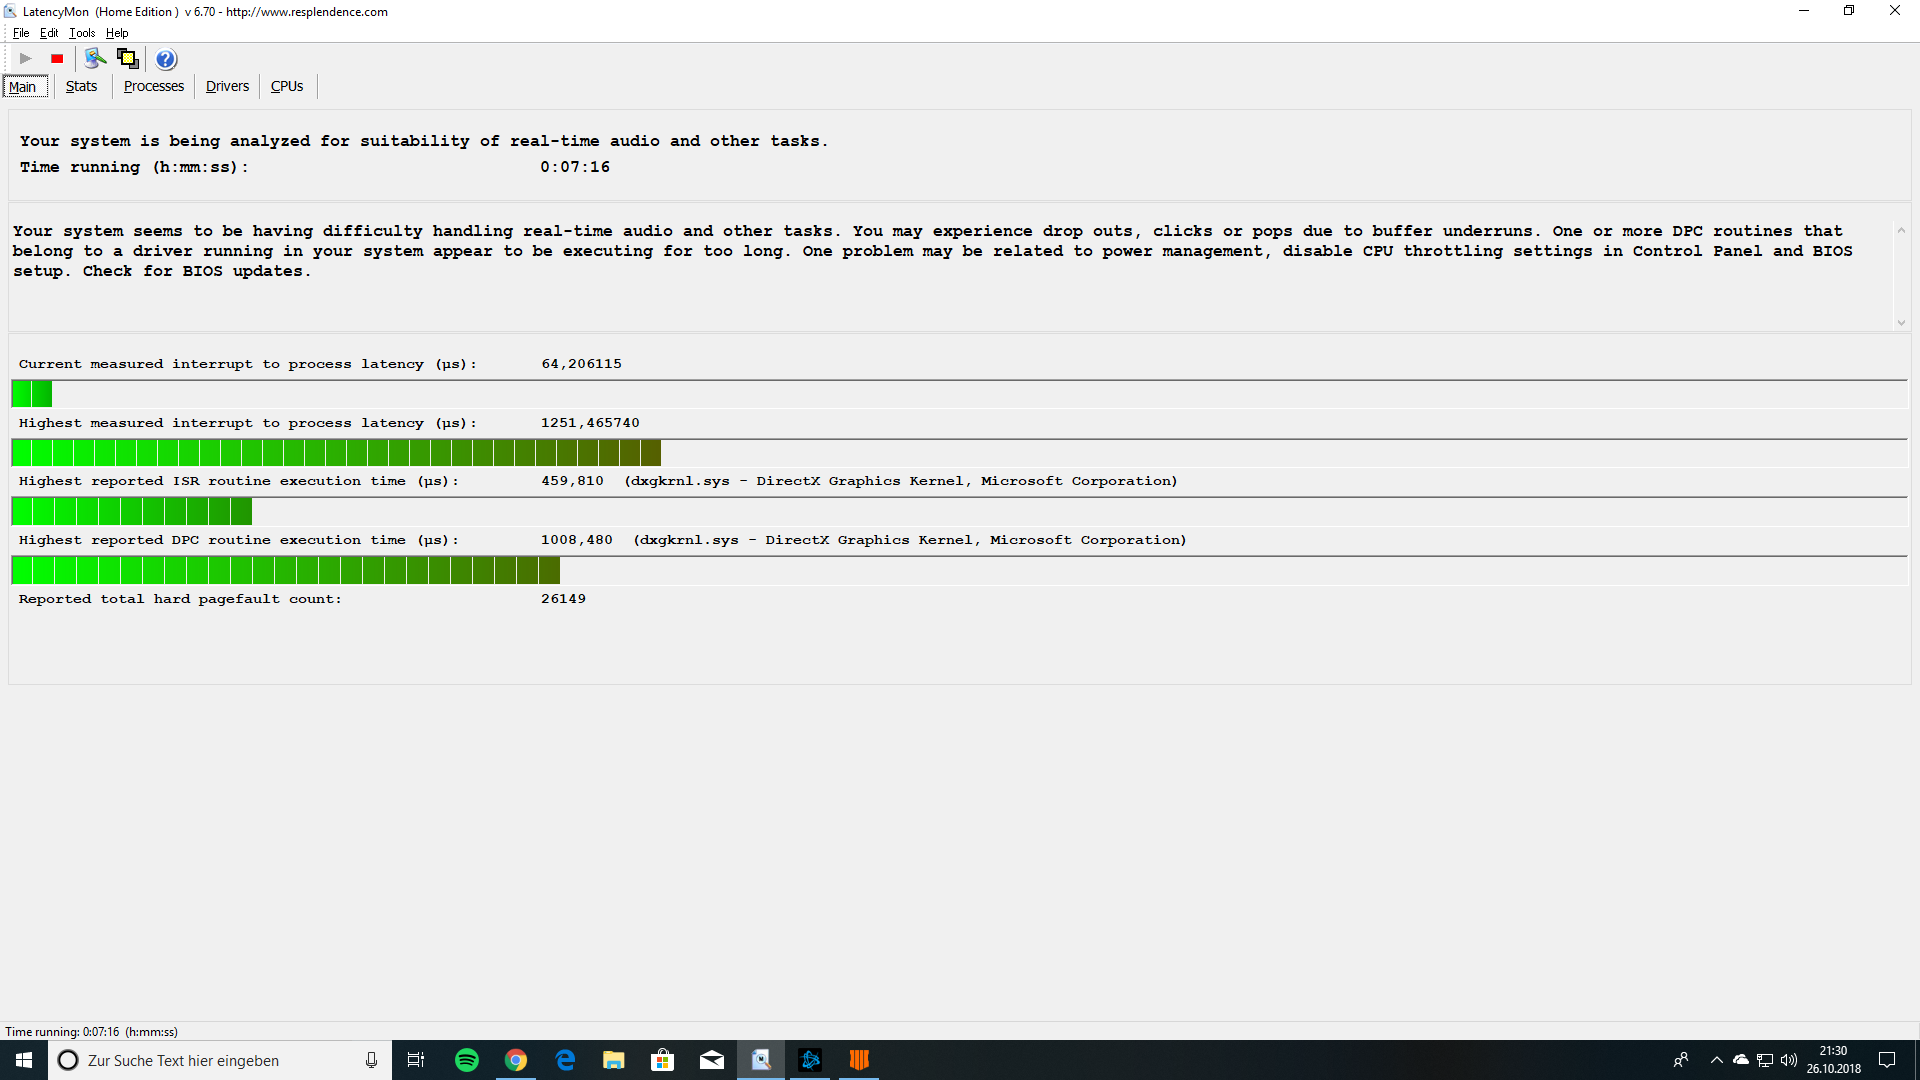Open Battle.net app in the taskbar
This screenshot has height=1080, width=1920.
pos(810,1060)
